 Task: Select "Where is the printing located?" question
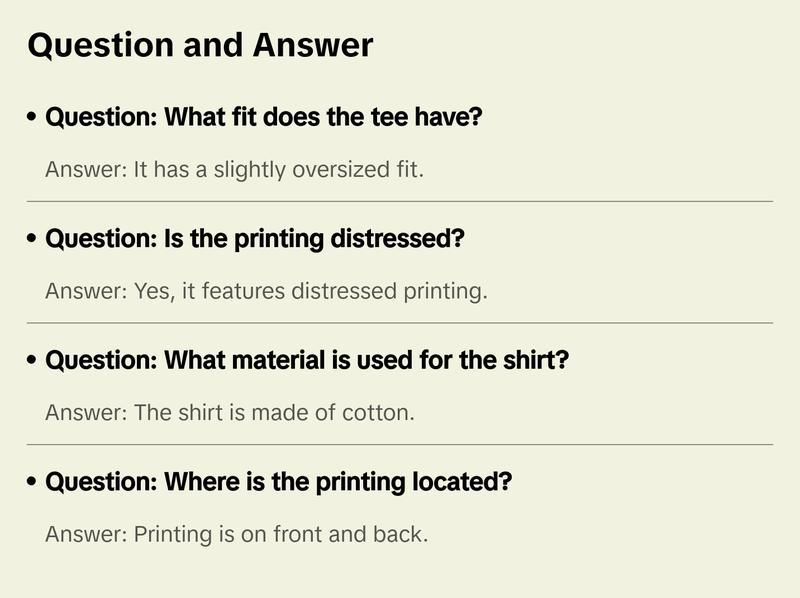tap(279, 483)
